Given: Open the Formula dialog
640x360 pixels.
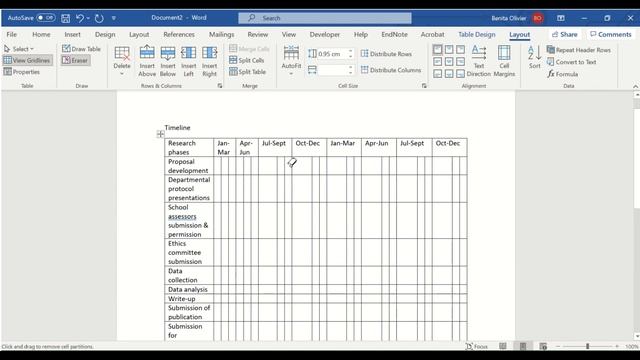Looking at the screenshot, I should pyautogui.click(x=563, y=74).
